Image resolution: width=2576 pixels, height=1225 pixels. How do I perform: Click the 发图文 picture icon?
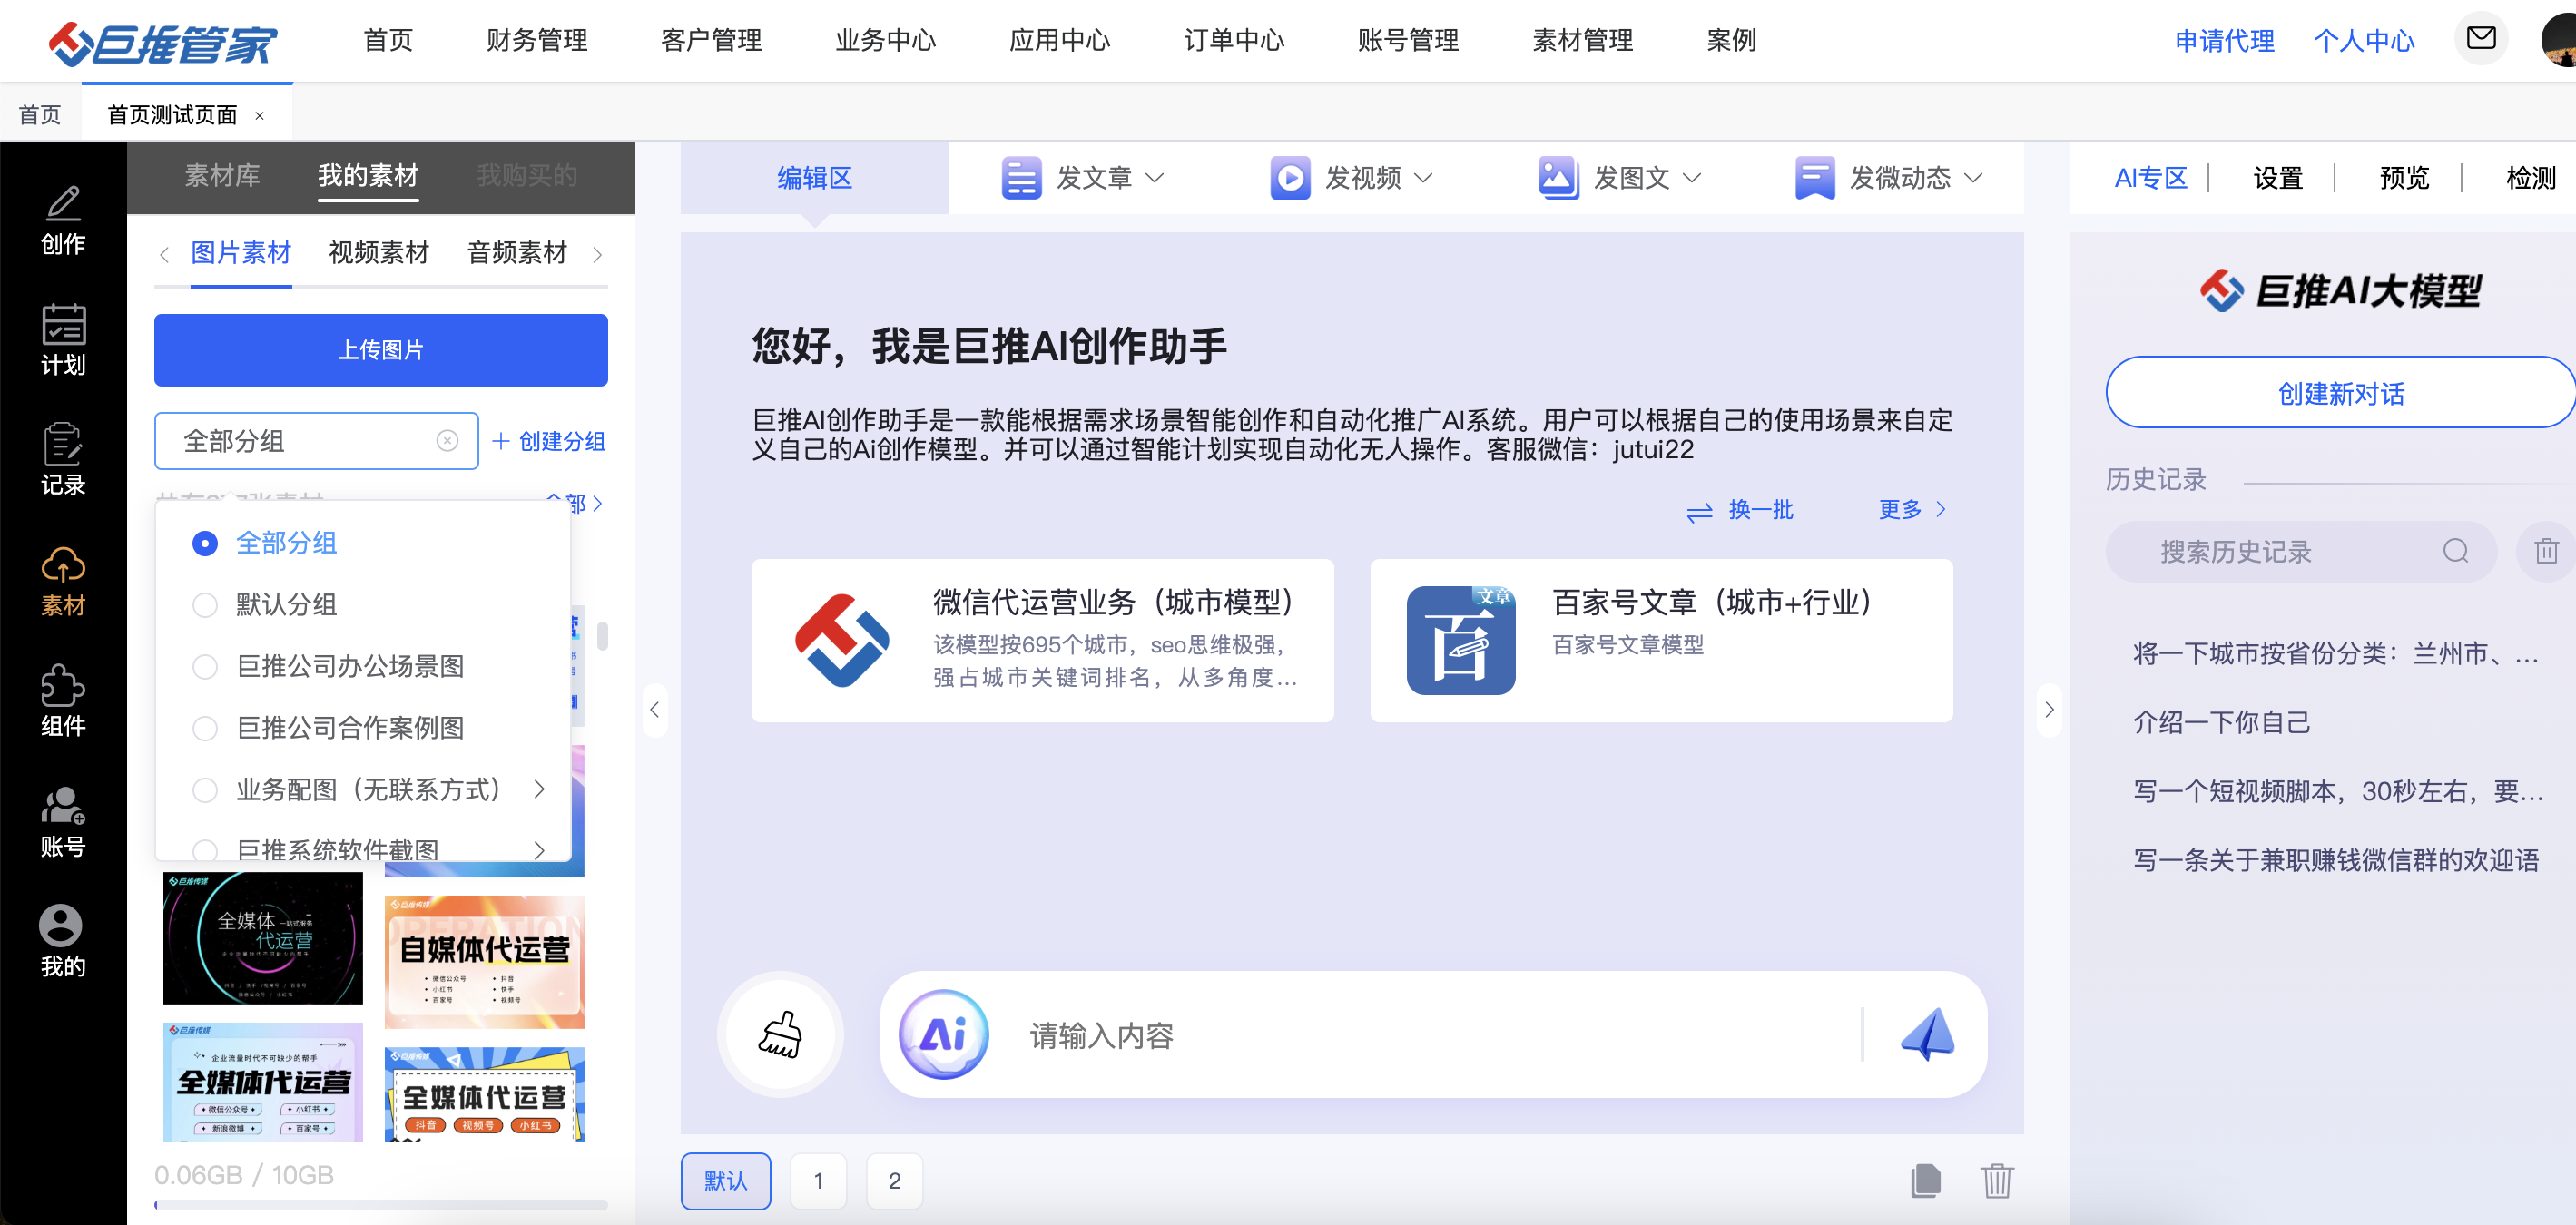tap(1558, 178)
